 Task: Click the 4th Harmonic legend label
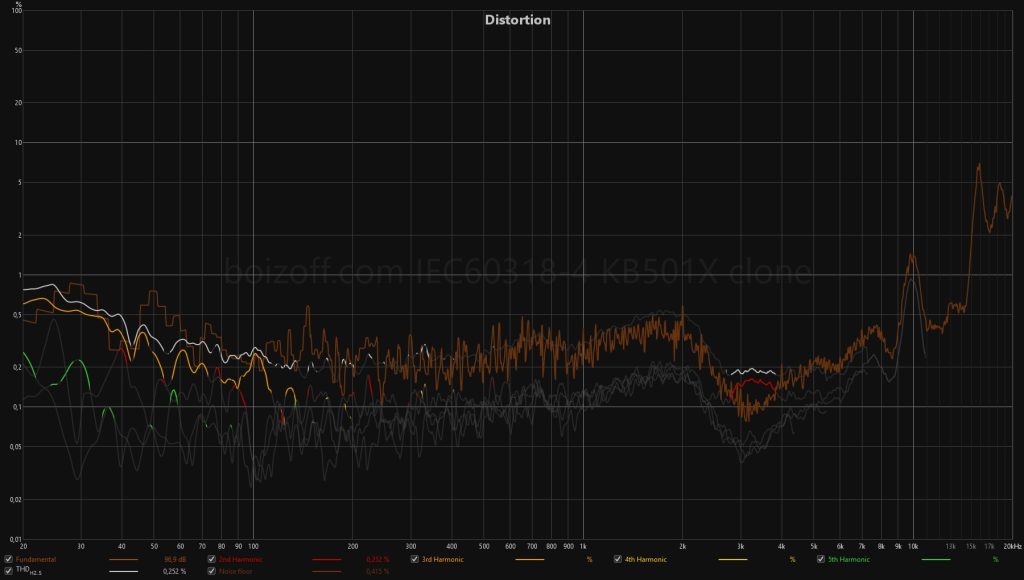646,560
